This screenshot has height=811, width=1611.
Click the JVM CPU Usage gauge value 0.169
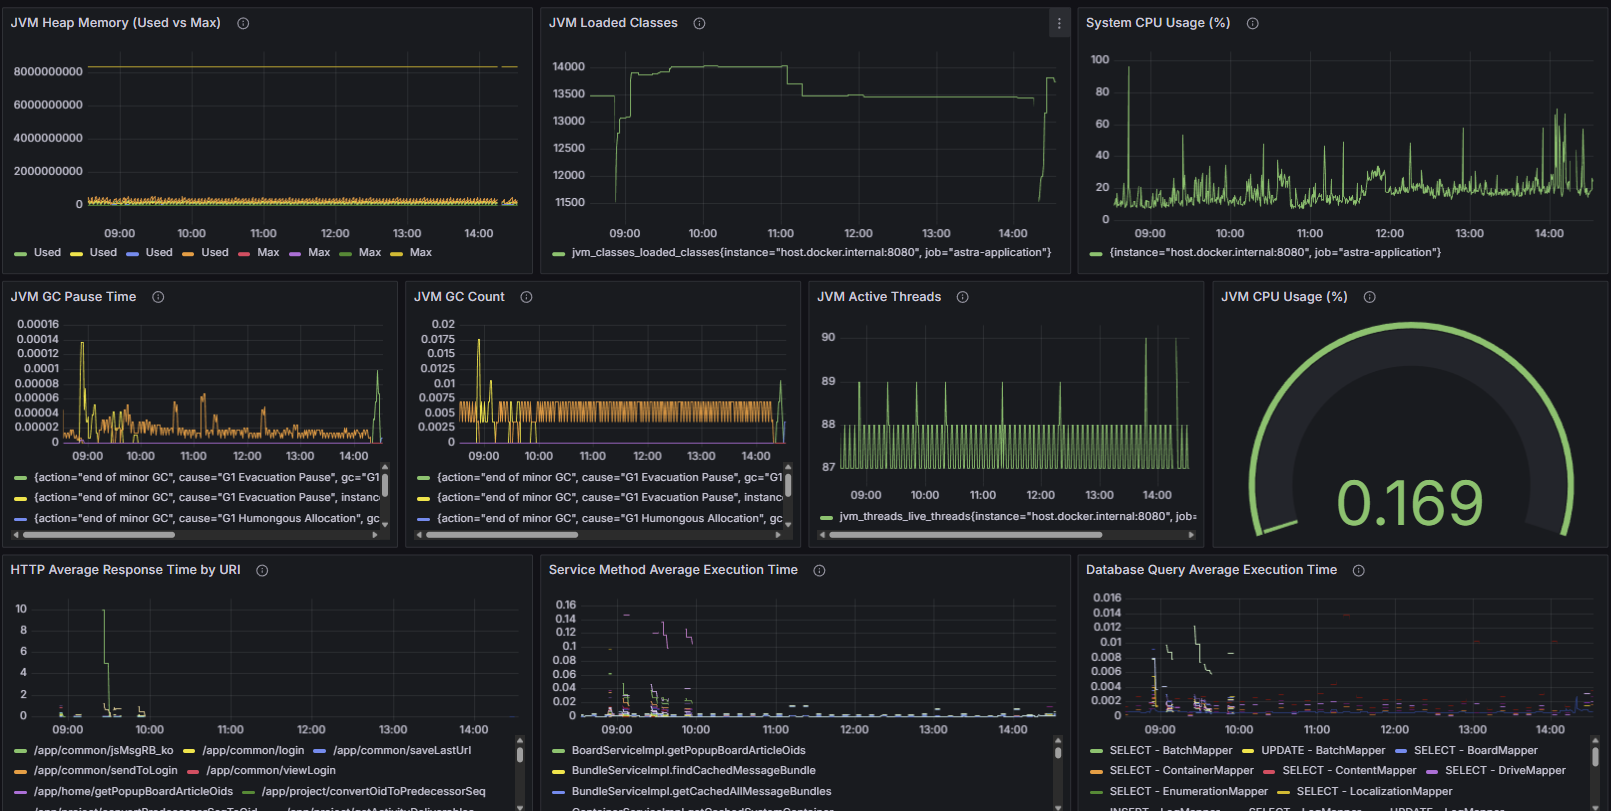(x=1410, y=503)
